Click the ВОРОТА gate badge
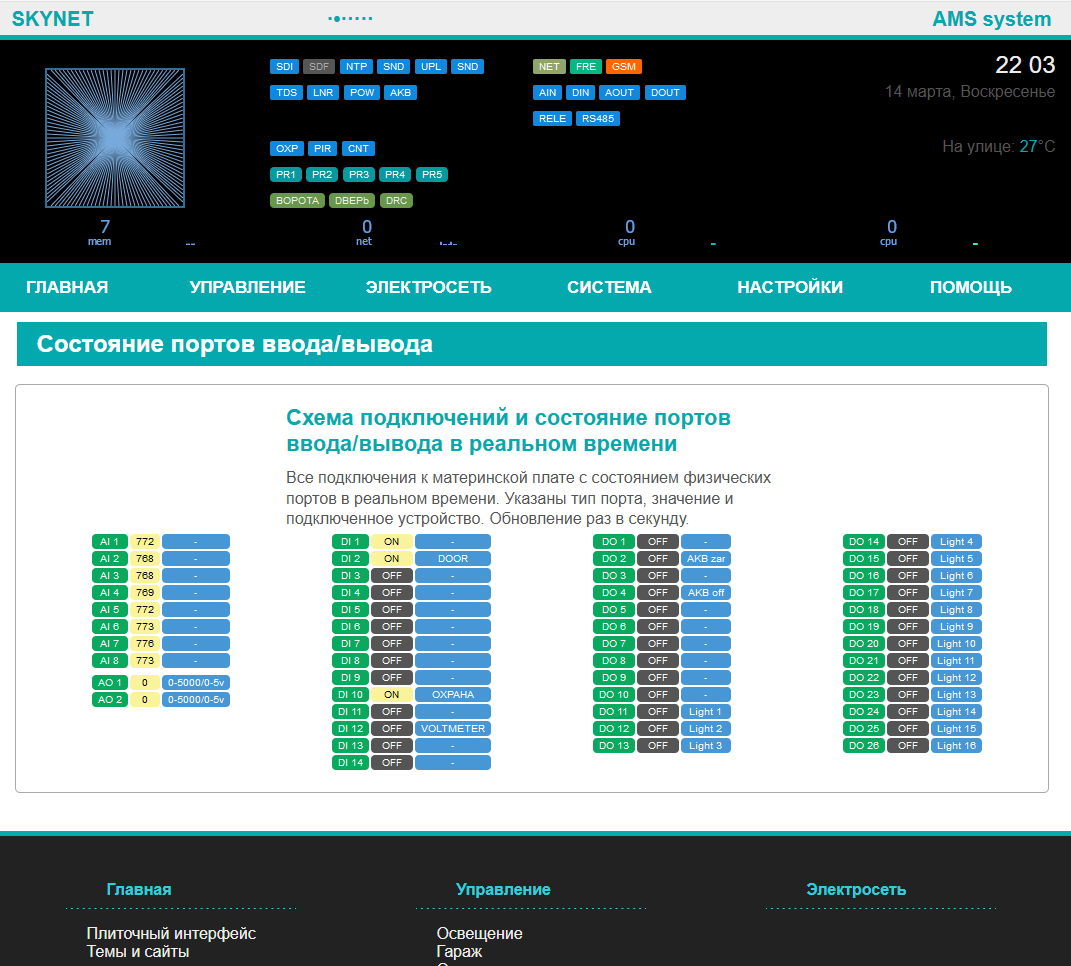The height and width of the screenshot is (966, 1071). coord(297,201)
